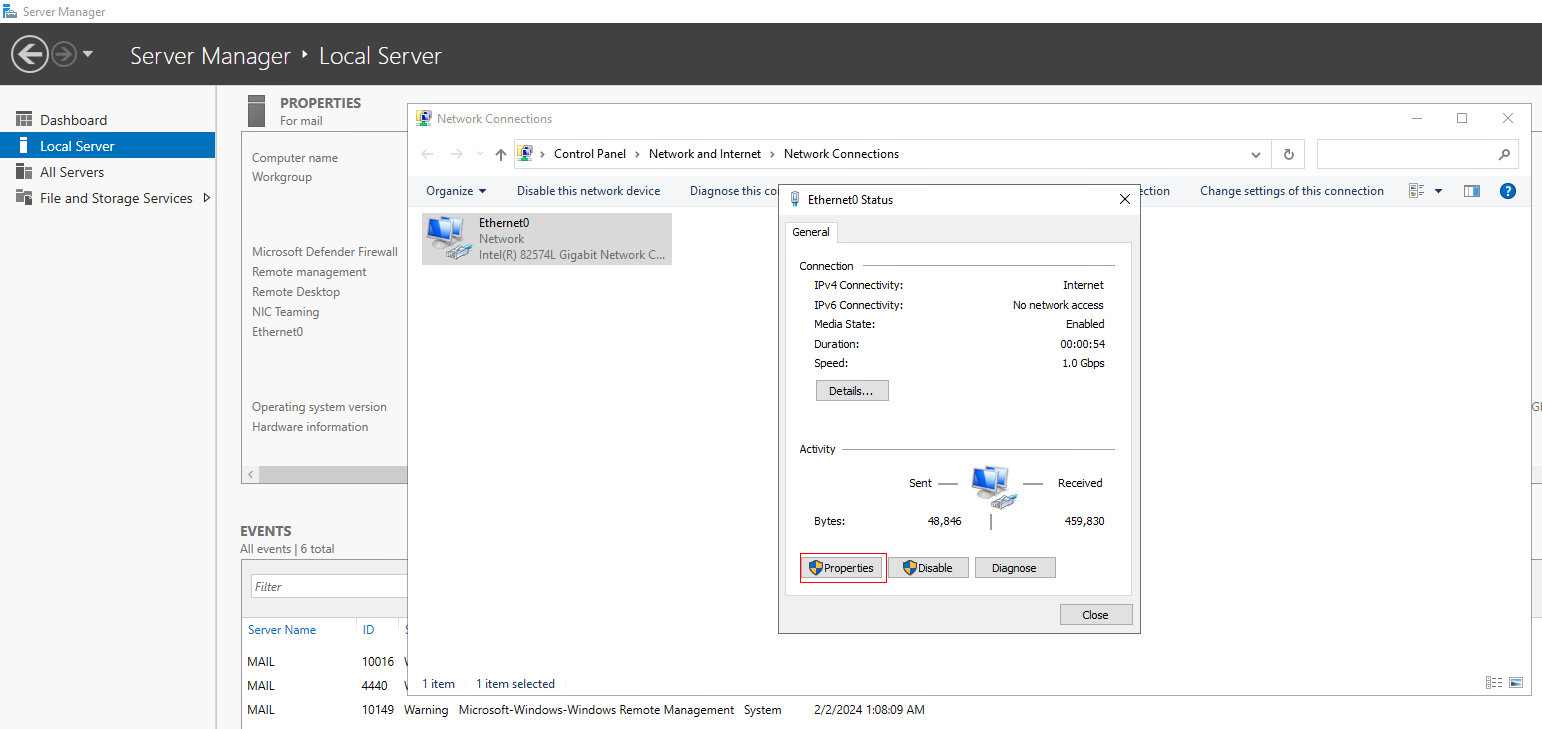
Task: Open the Server Manager navigation history dropdown
Action: click(x=88, y=54)
